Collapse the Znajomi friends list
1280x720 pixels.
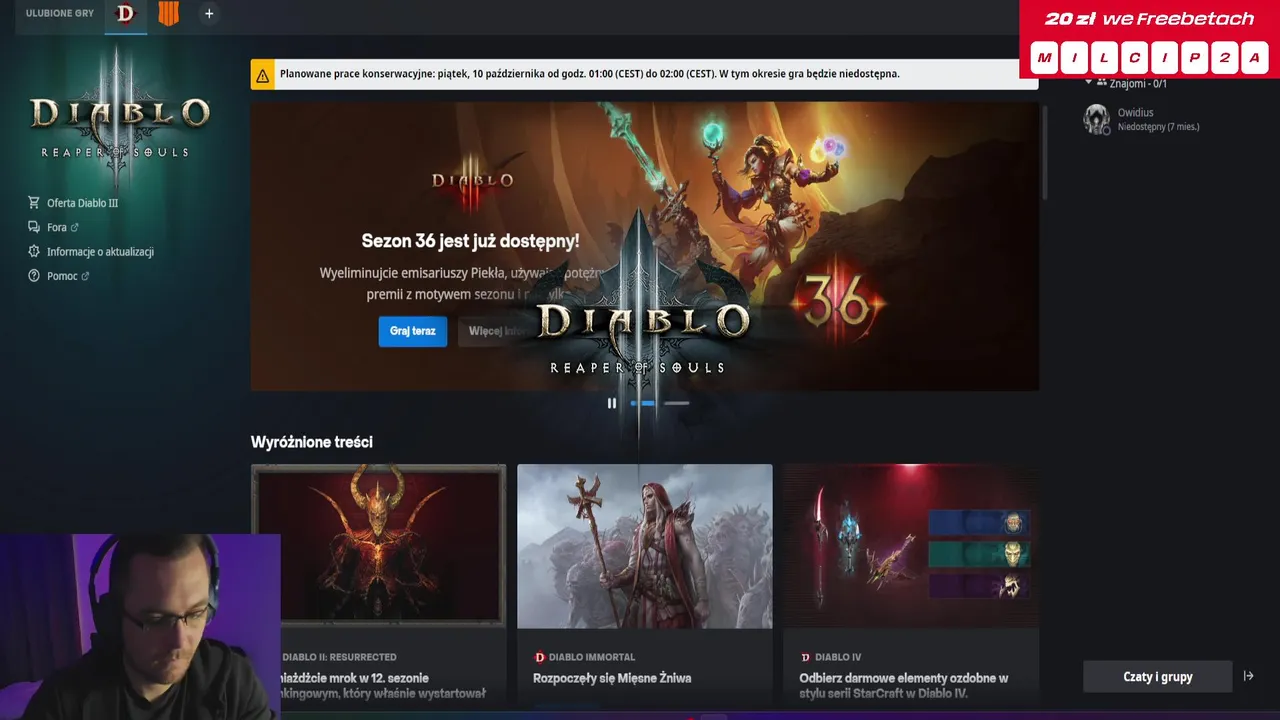click(x=1089, y=83)
